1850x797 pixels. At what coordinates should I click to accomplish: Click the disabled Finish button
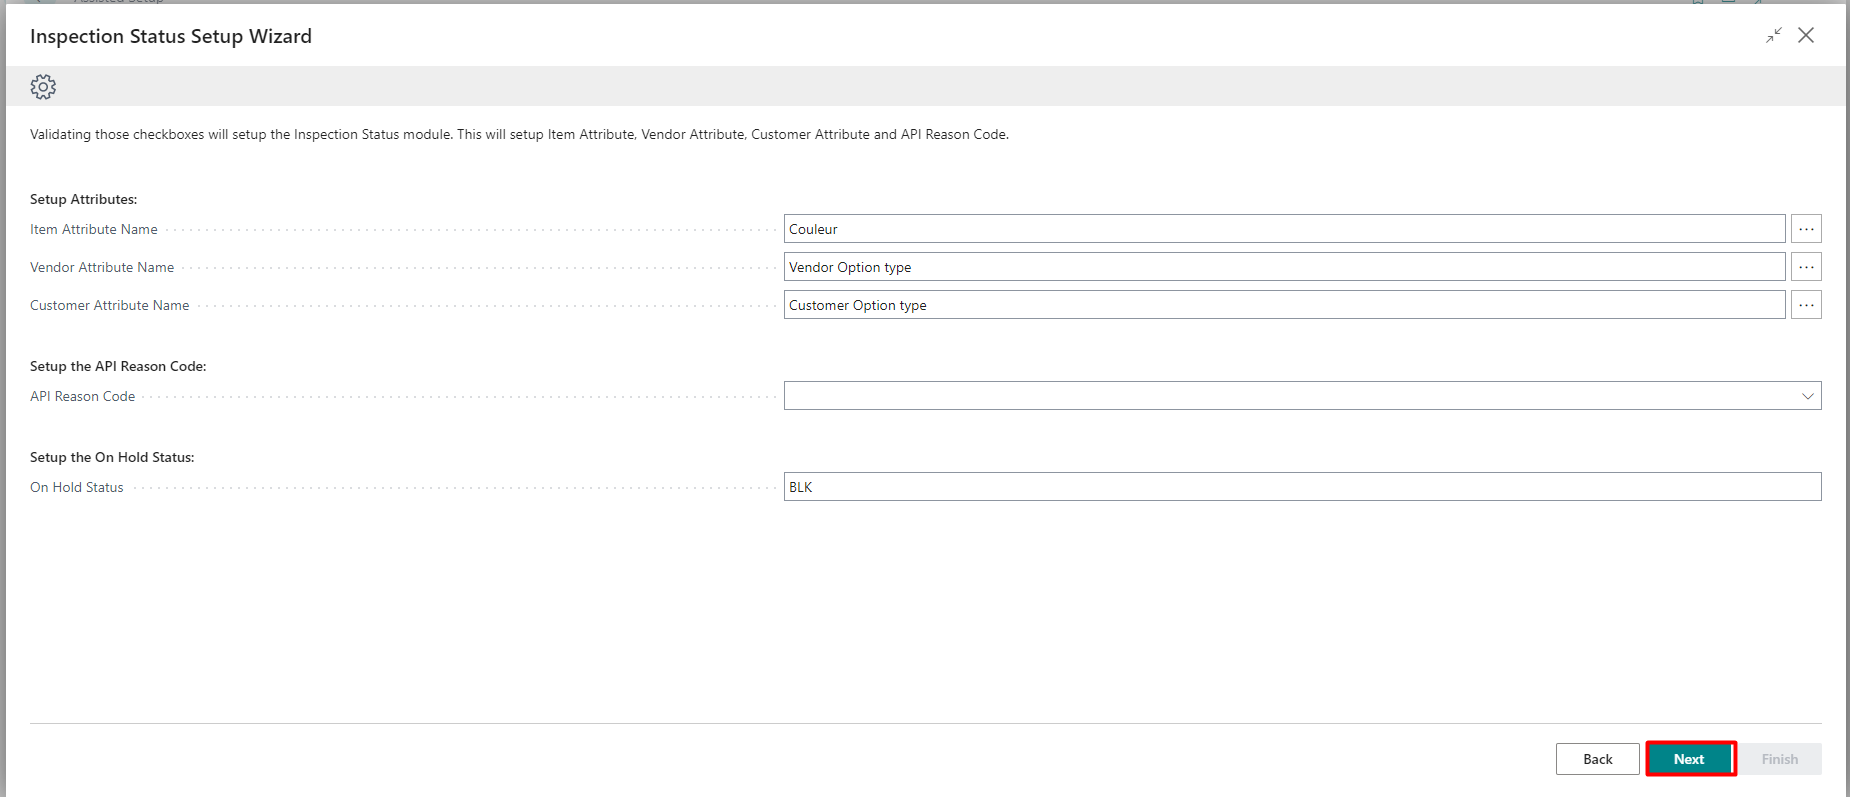click(x=1780, y=759)
